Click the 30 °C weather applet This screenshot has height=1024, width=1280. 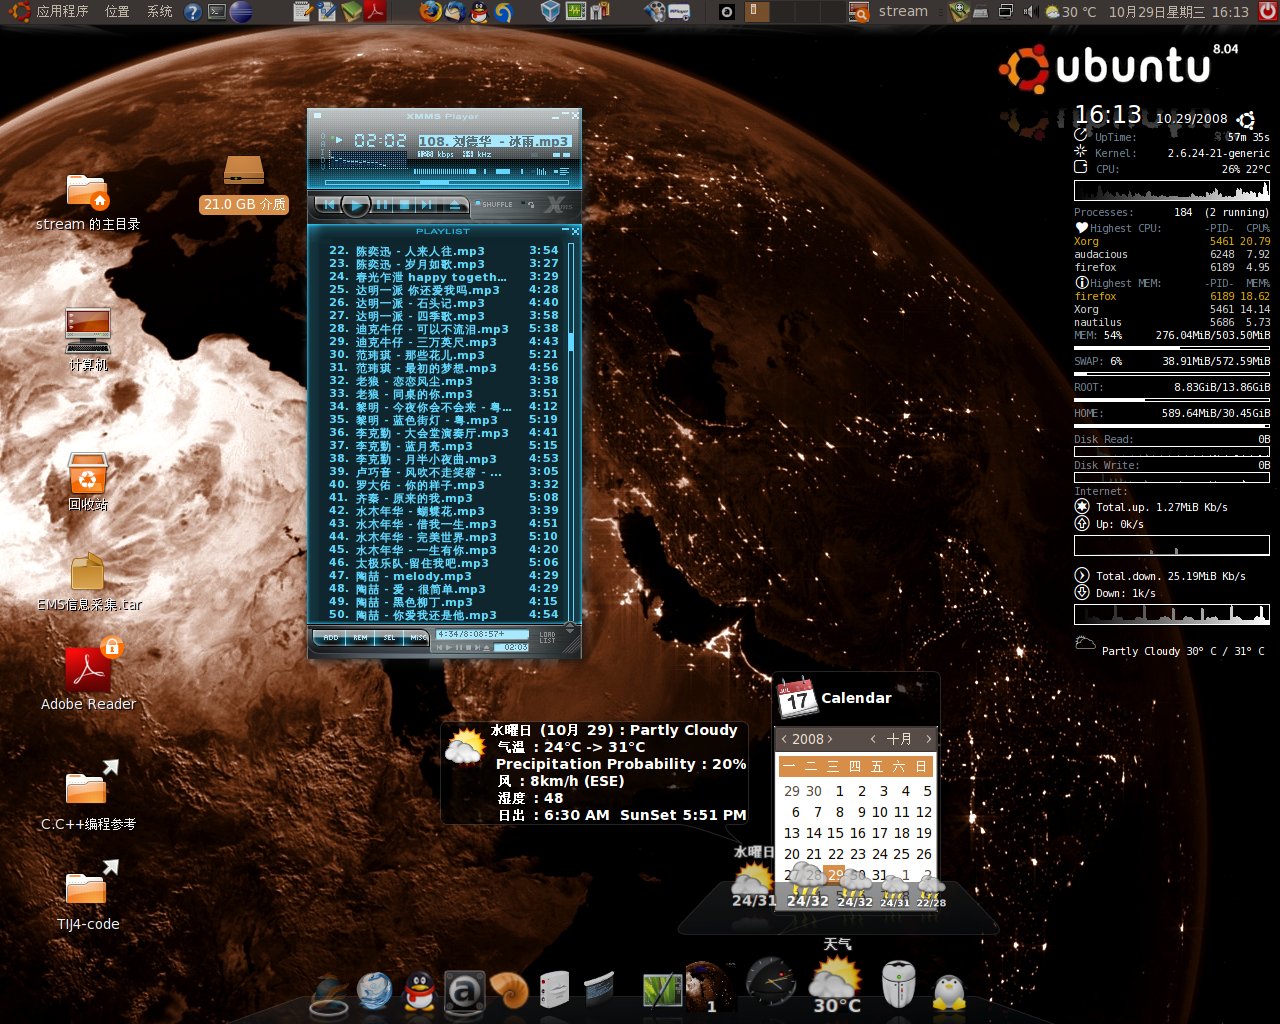[1071, 12]
